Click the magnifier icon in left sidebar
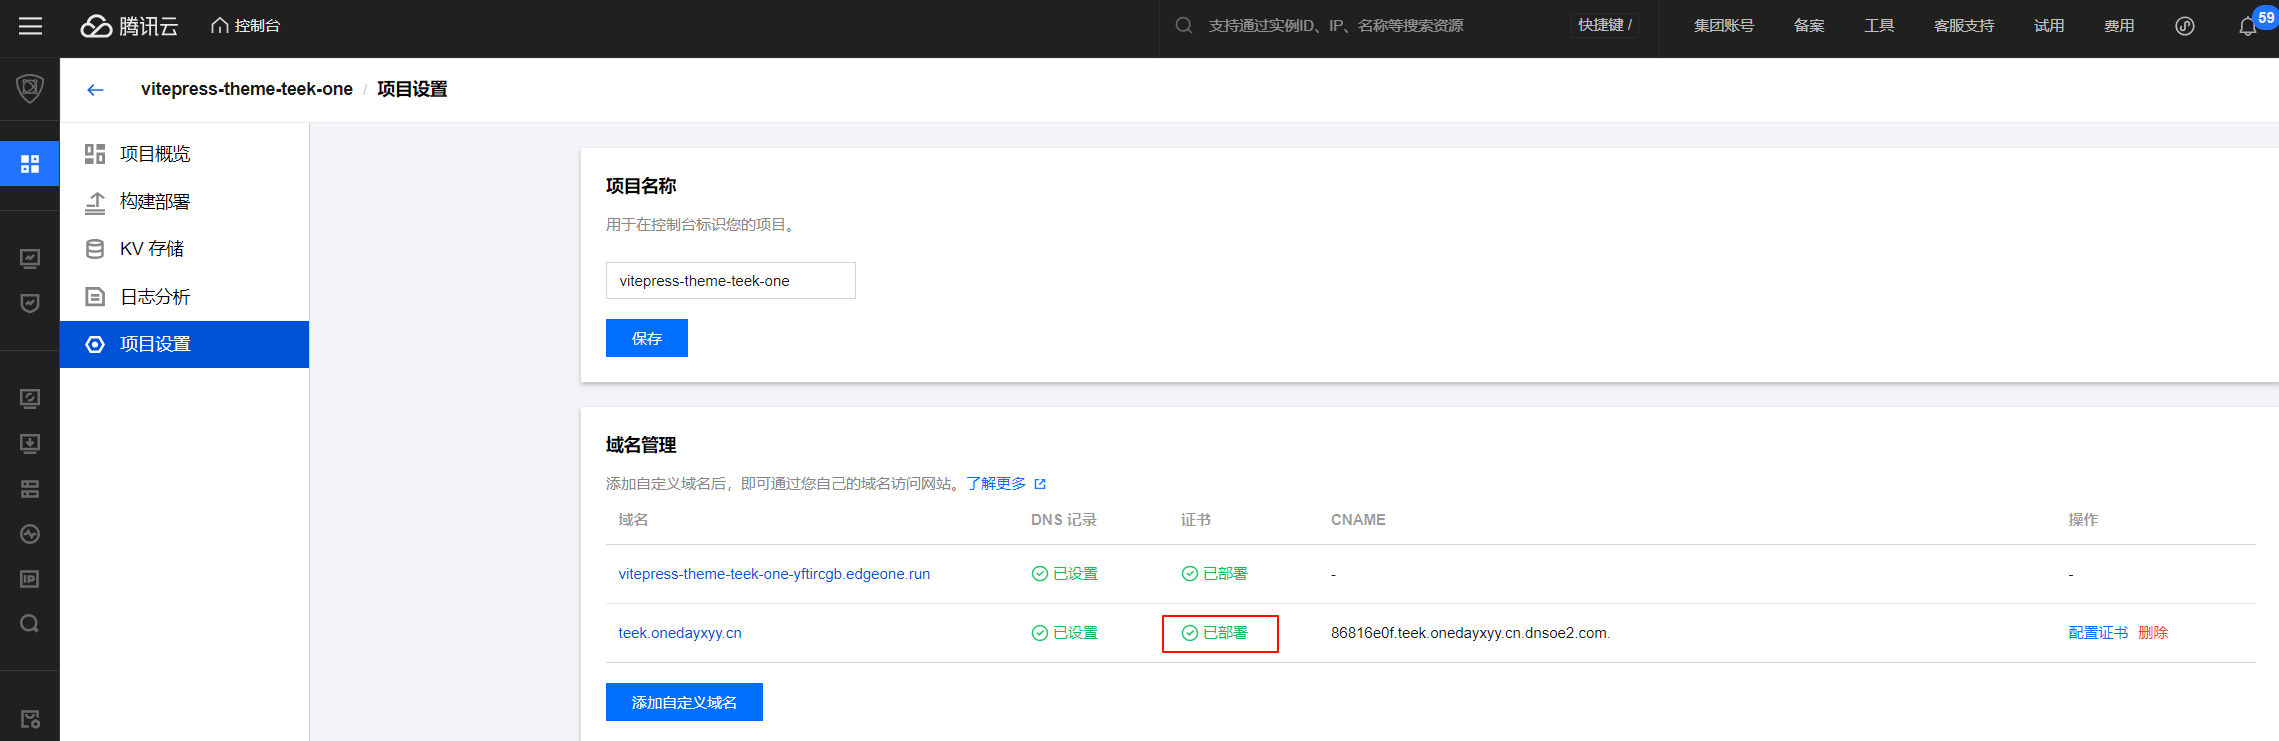Viewport: 2279px width, 741px height. (x=30, y=624)
